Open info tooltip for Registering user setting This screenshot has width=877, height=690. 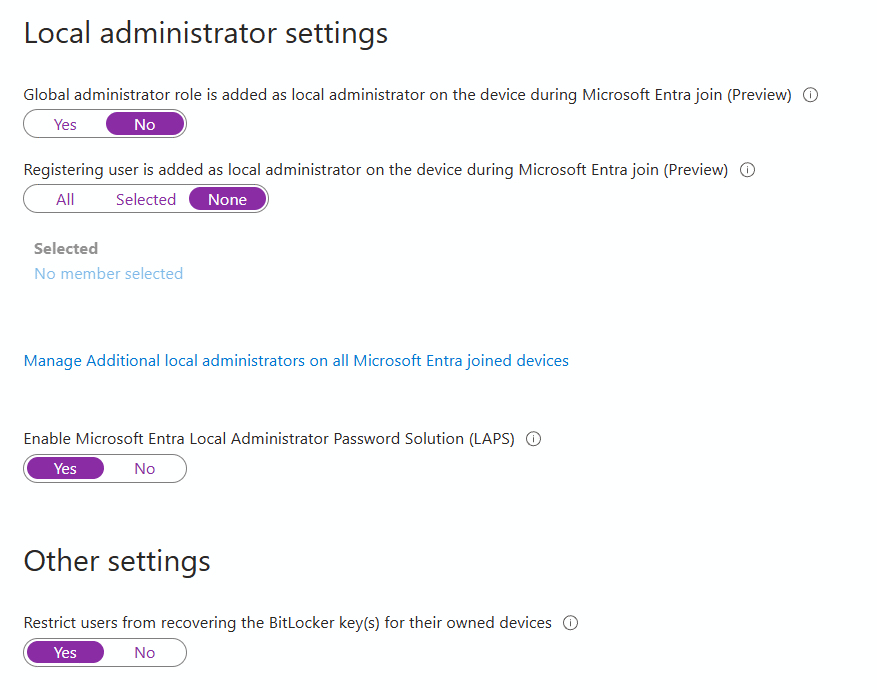tap(747, 170)
